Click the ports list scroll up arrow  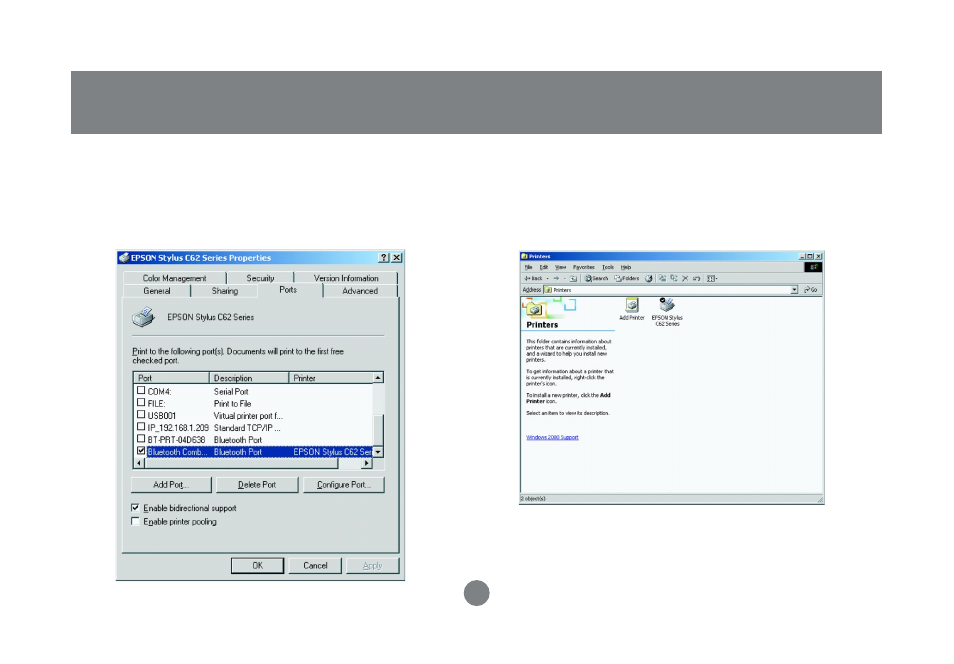(x=378, y=378)
